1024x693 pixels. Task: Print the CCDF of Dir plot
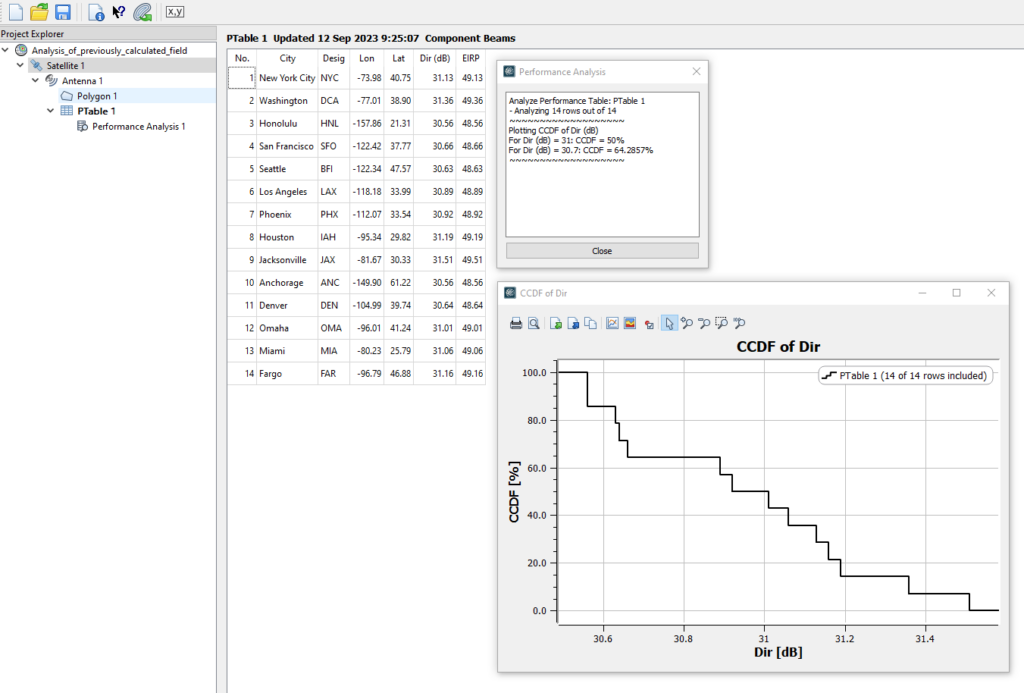[x=516, y=323]
